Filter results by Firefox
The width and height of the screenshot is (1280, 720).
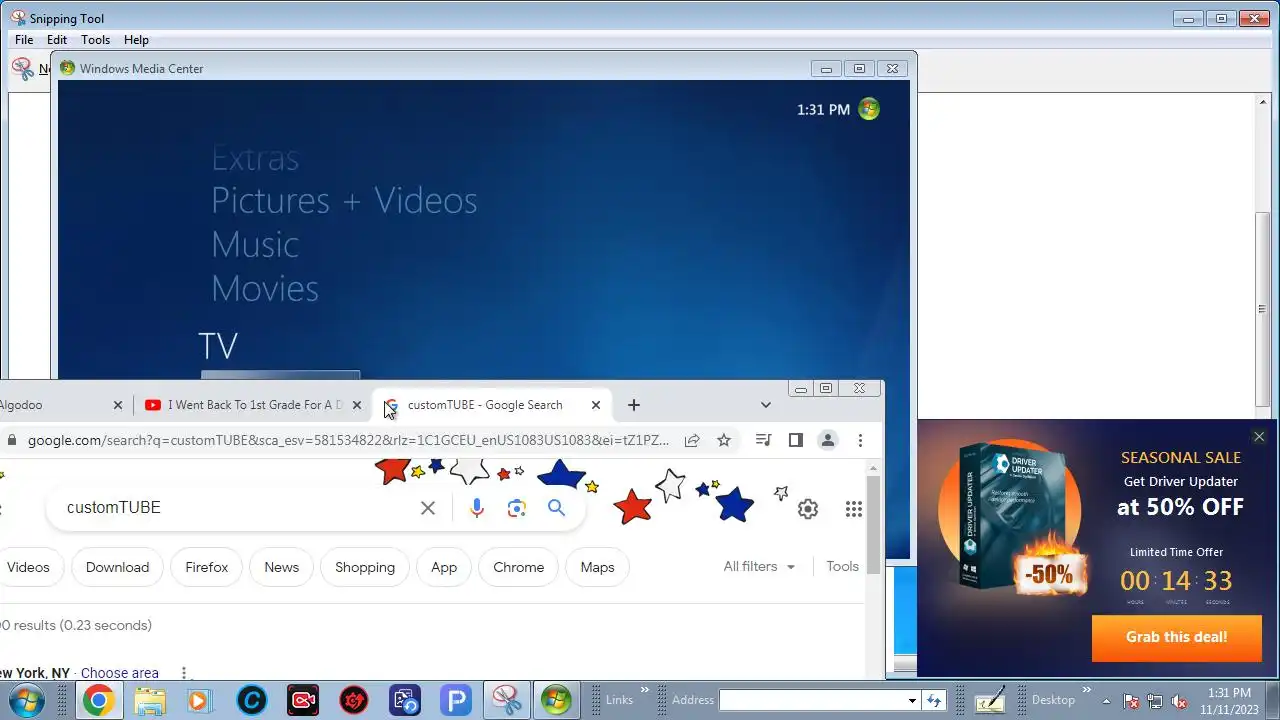pos(207,567)
